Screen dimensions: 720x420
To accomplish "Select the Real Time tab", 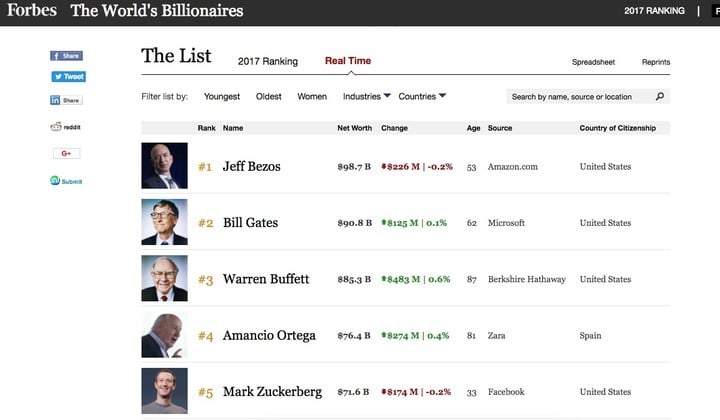I will (x=348, y=61).
